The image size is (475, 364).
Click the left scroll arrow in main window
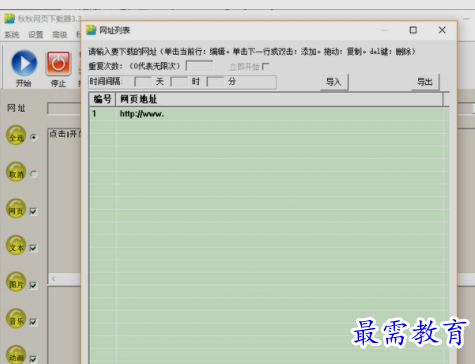click(54, 278)
